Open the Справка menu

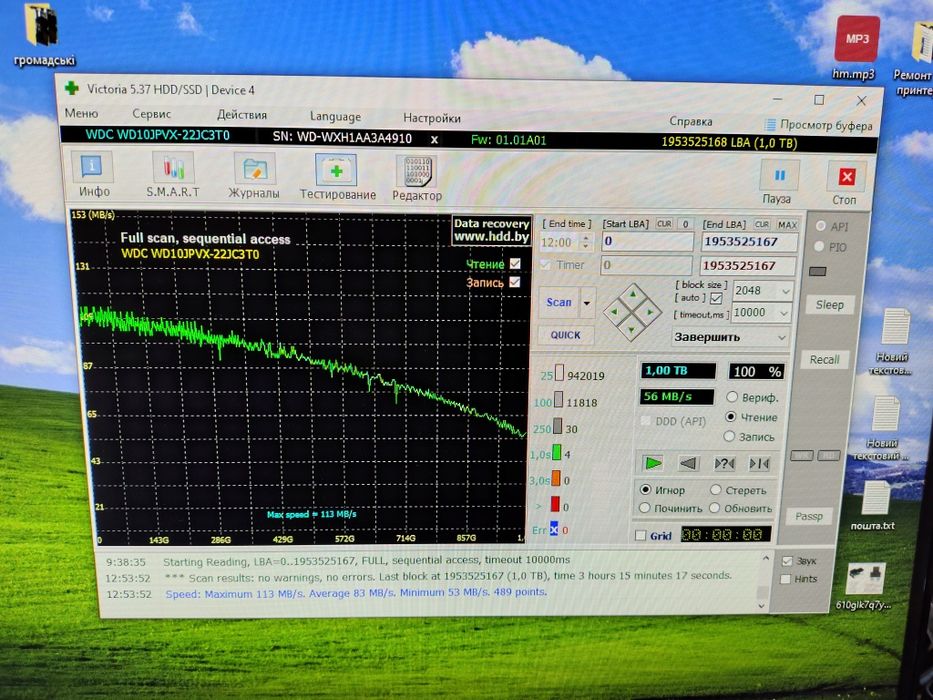pyautogui.click(x=690, y=121)
